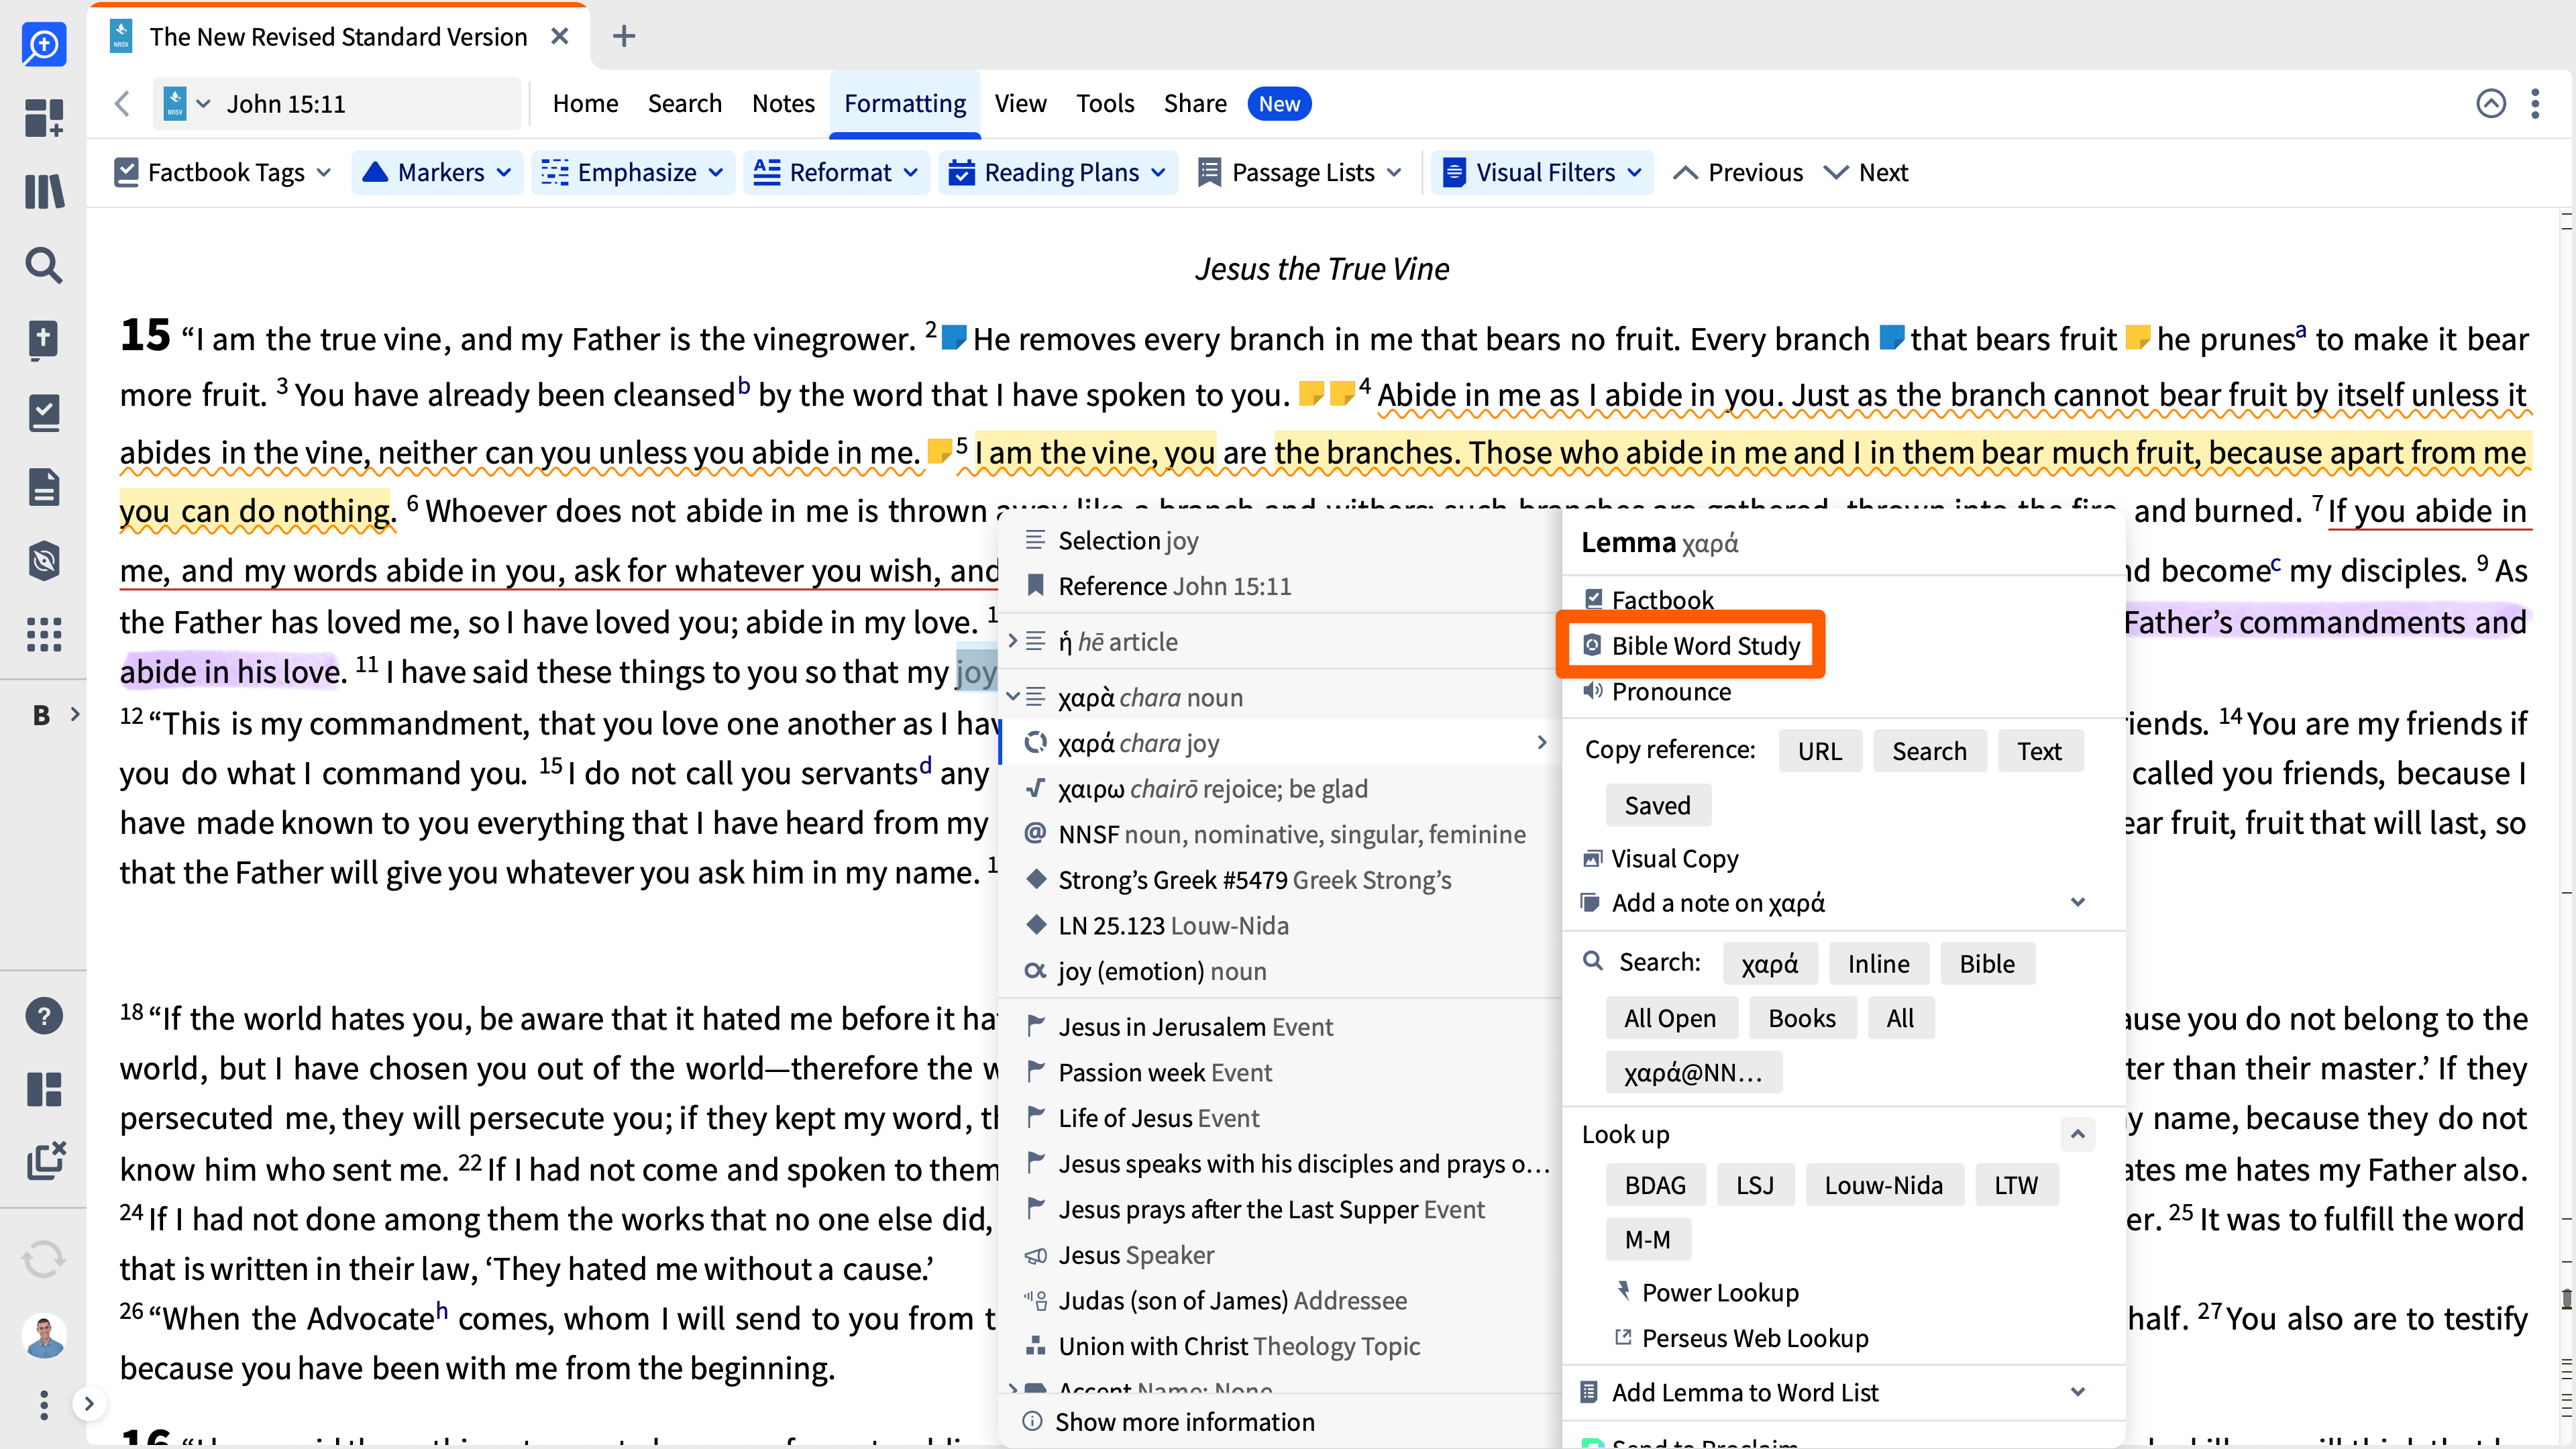
Task: Open the Notes document icon in sidebar
Action: [x=44, y=487]
